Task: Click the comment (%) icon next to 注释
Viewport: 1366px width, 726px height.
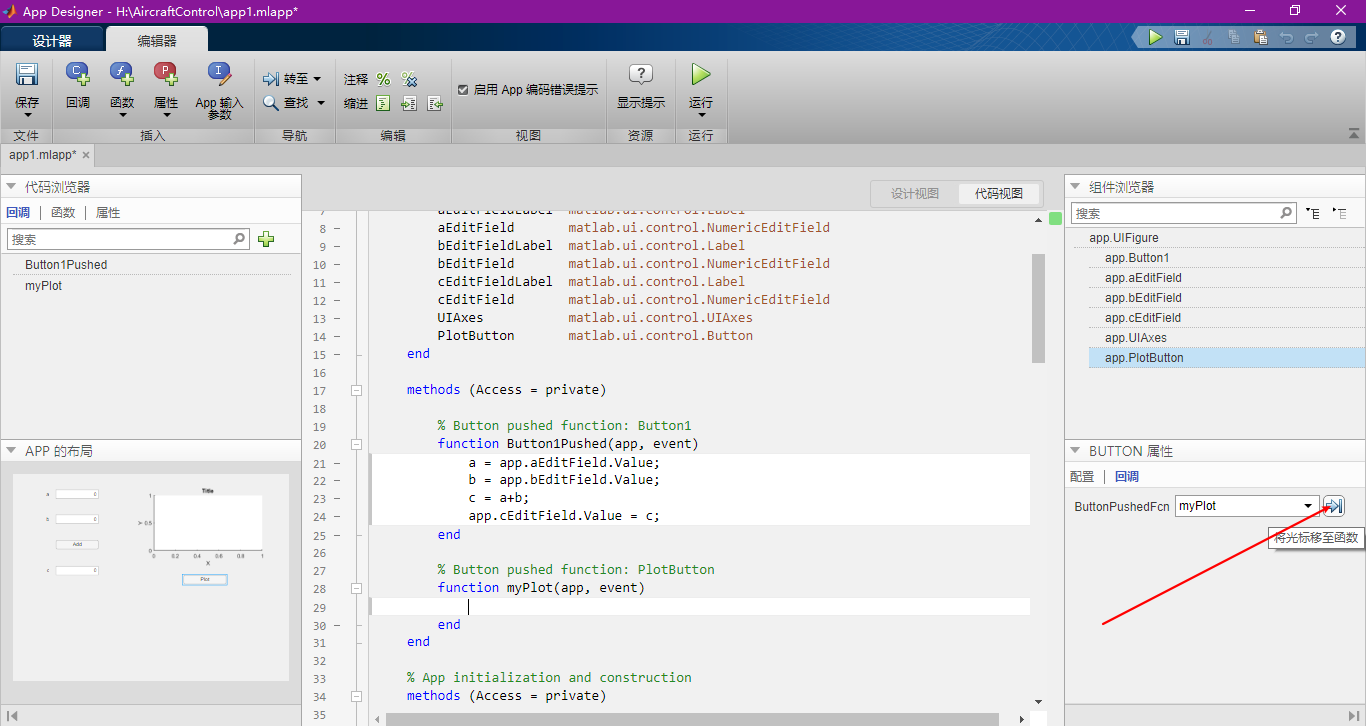Action: pyautogui.click(x=383, y=79)
